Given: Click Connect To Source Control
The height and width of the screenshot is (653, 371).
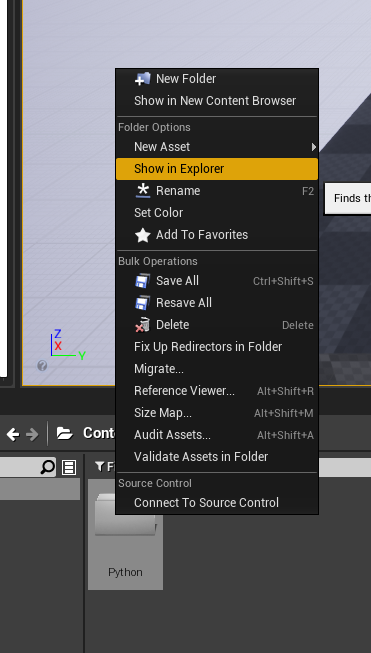Looking at the screenshot, I should pos(217,503).
